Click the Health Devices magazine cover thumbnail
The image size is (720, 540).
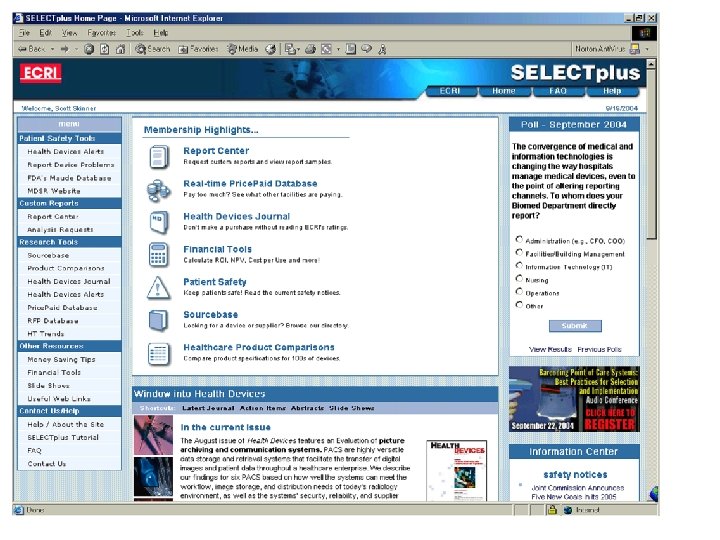click(457, 471)
